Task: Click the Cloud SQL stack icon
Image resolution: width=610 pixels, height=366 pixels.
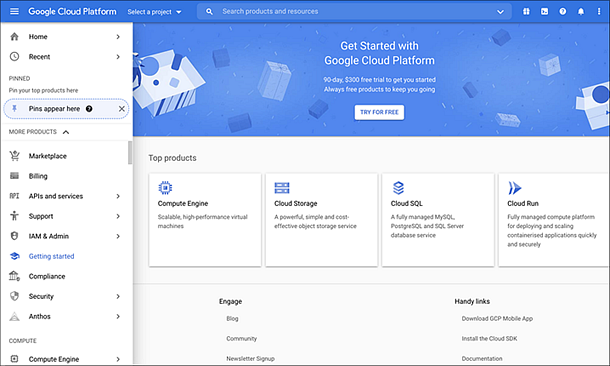Action: click(x=398, y=188)
